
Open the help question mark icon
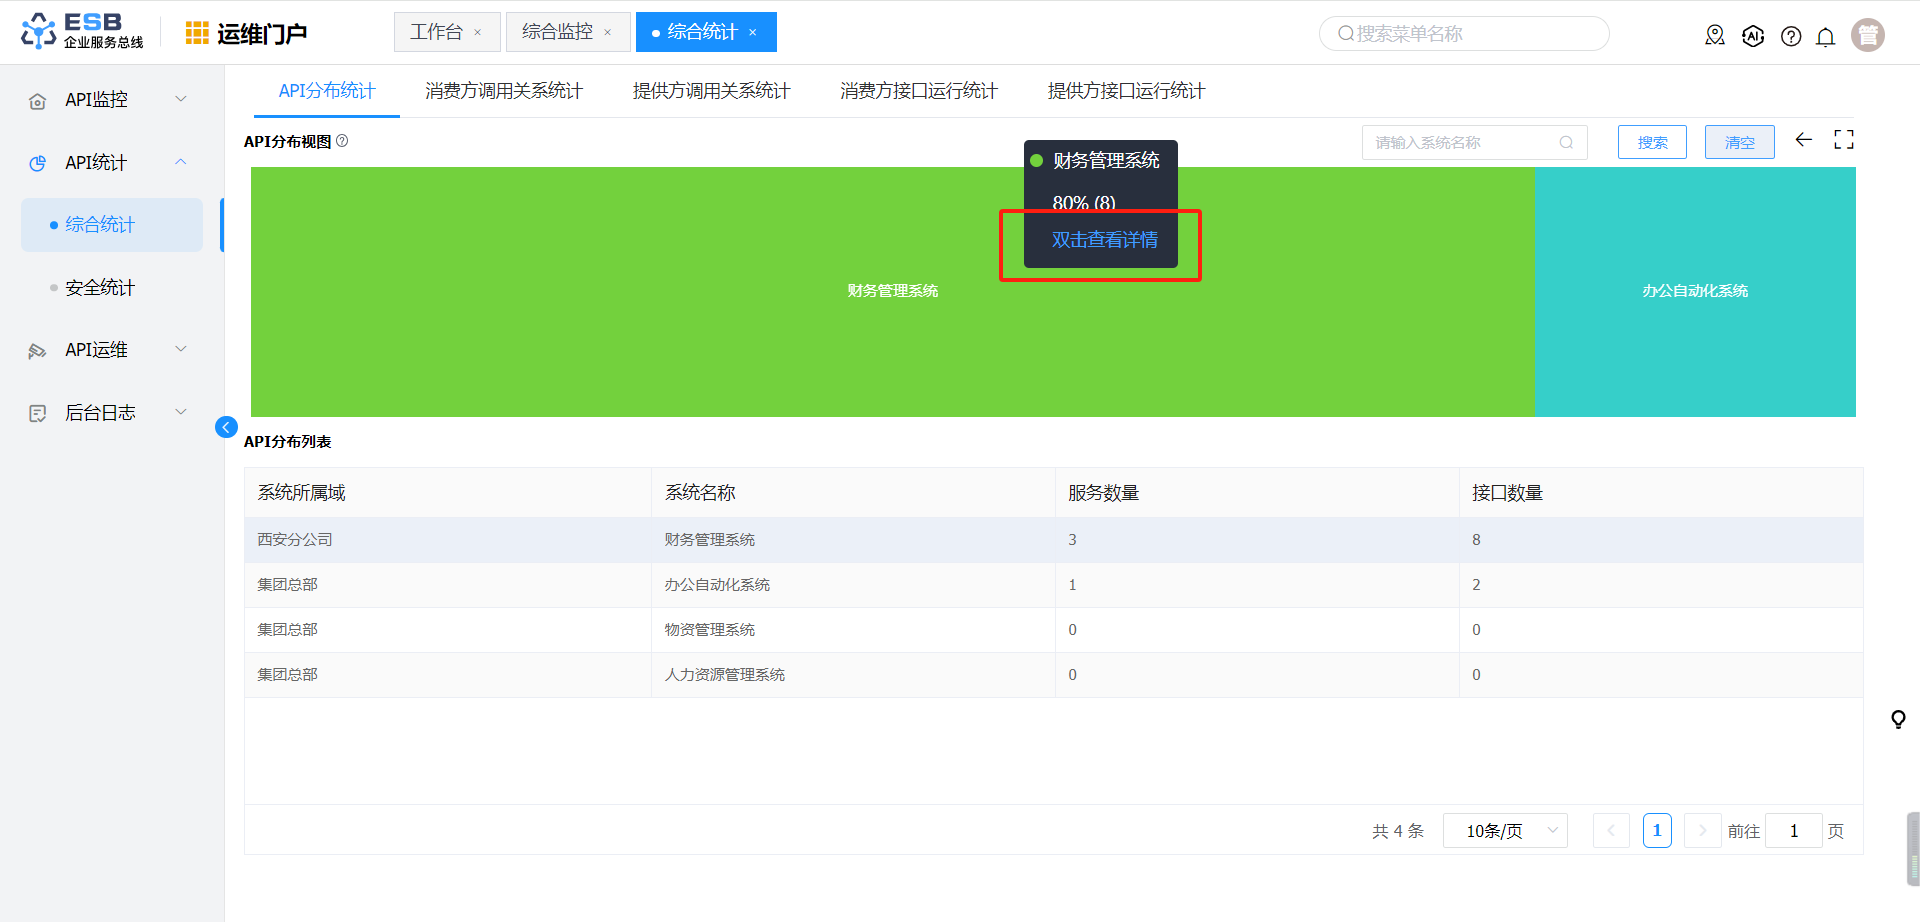1791,37
